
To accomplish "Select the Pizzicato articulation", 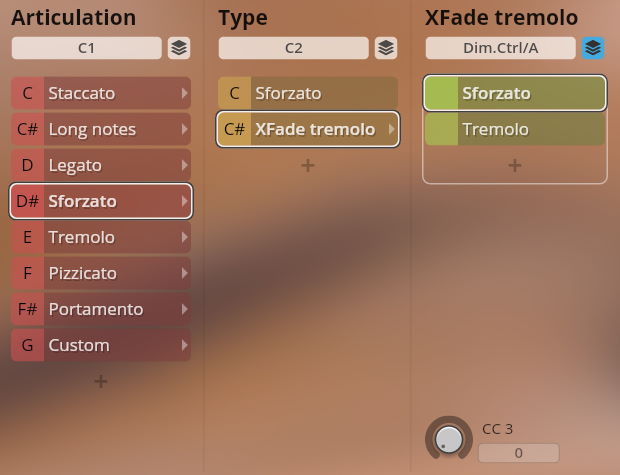I will coord(110,273).
